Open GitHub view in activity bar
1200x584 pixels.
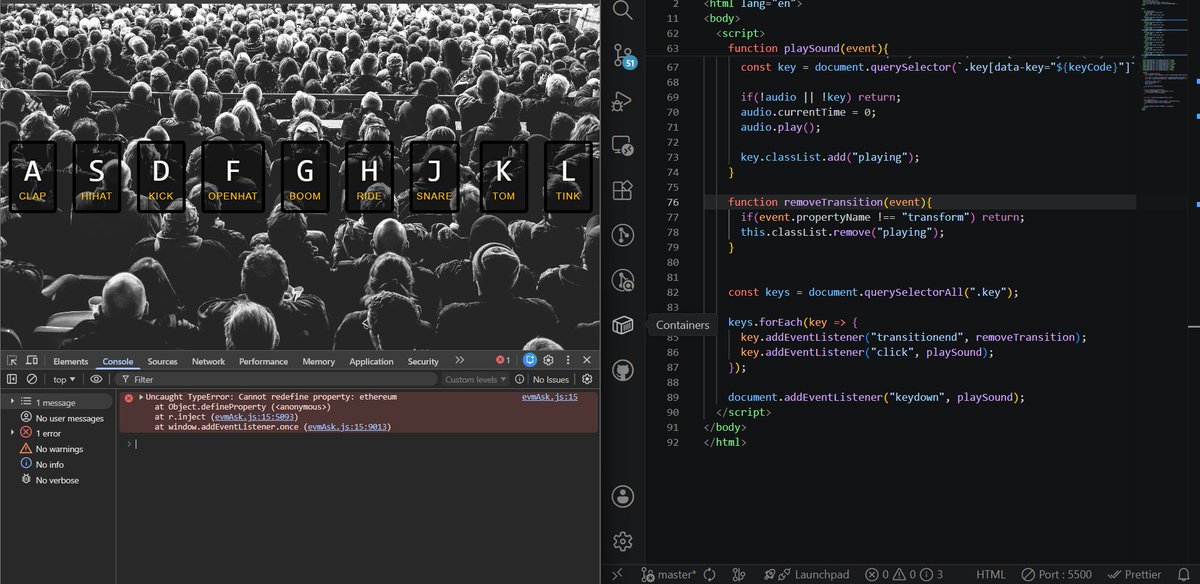pyautogui.click(x=622, y=369)
